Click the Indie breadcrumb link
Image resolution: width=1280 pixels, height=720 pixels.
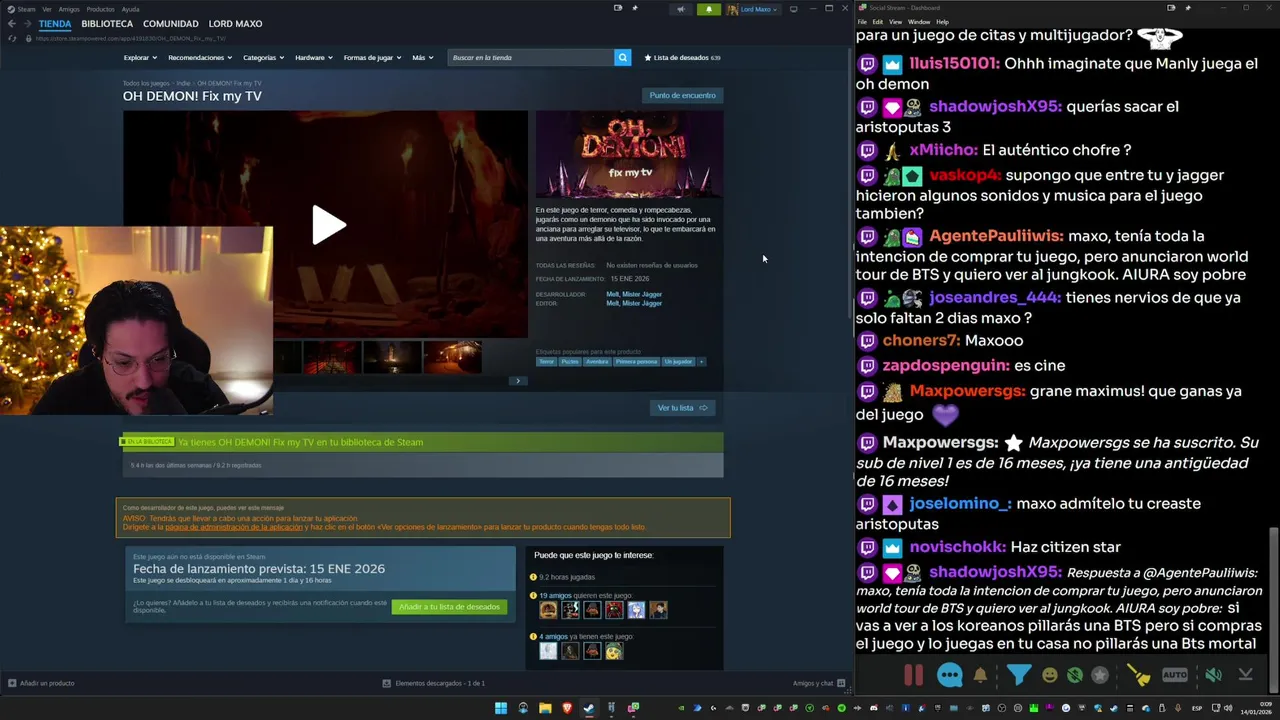[x=183, y=83]
